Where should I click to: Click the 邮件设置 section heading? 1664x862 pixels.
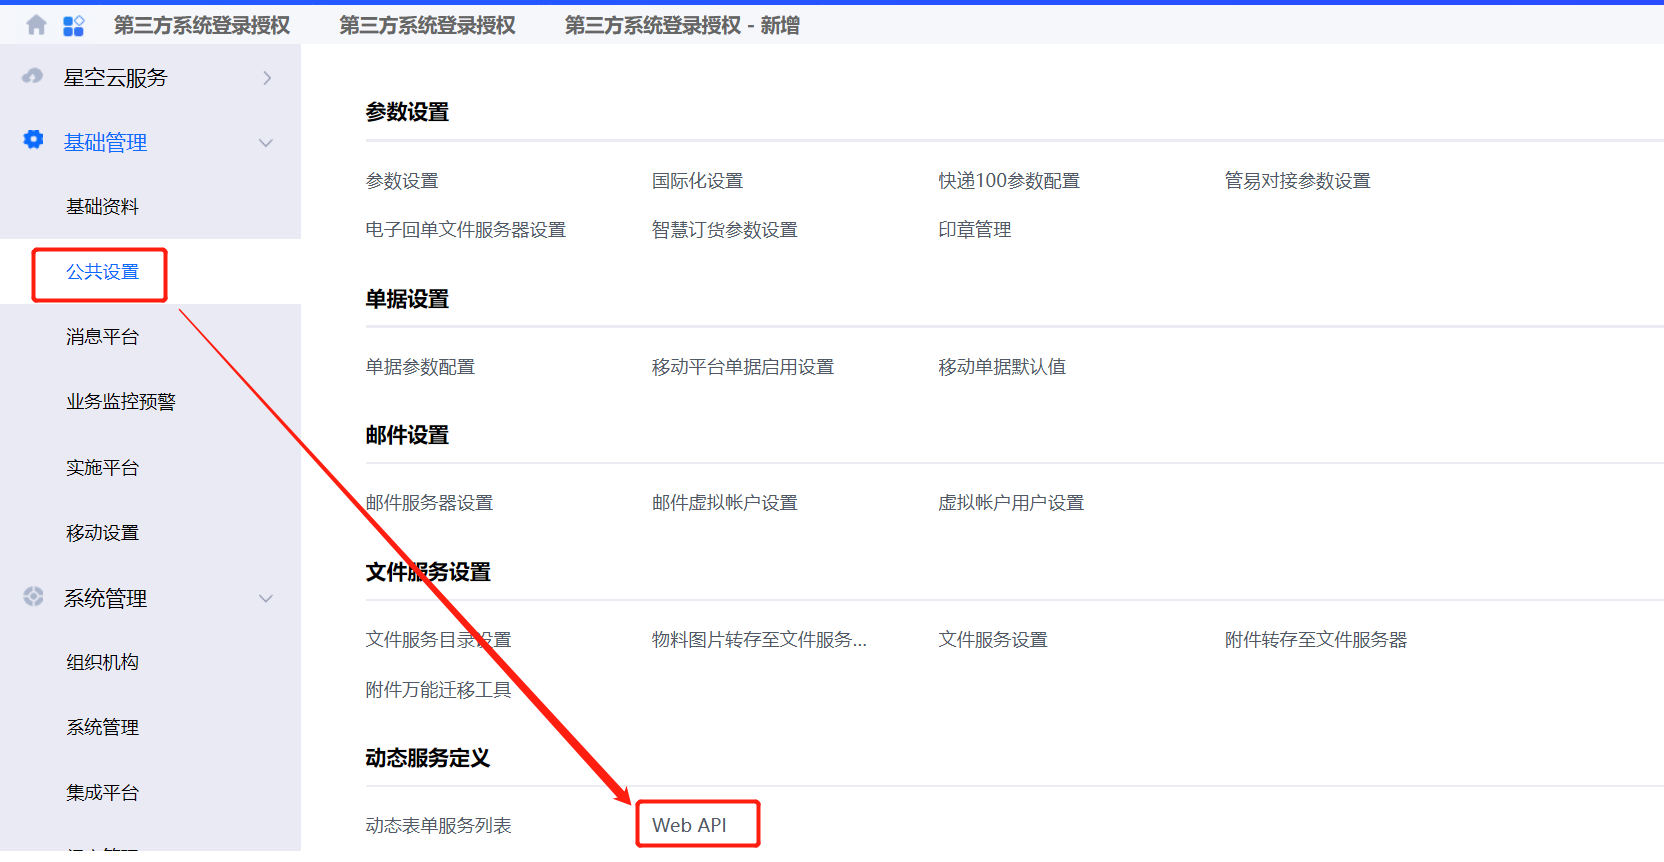407,435
